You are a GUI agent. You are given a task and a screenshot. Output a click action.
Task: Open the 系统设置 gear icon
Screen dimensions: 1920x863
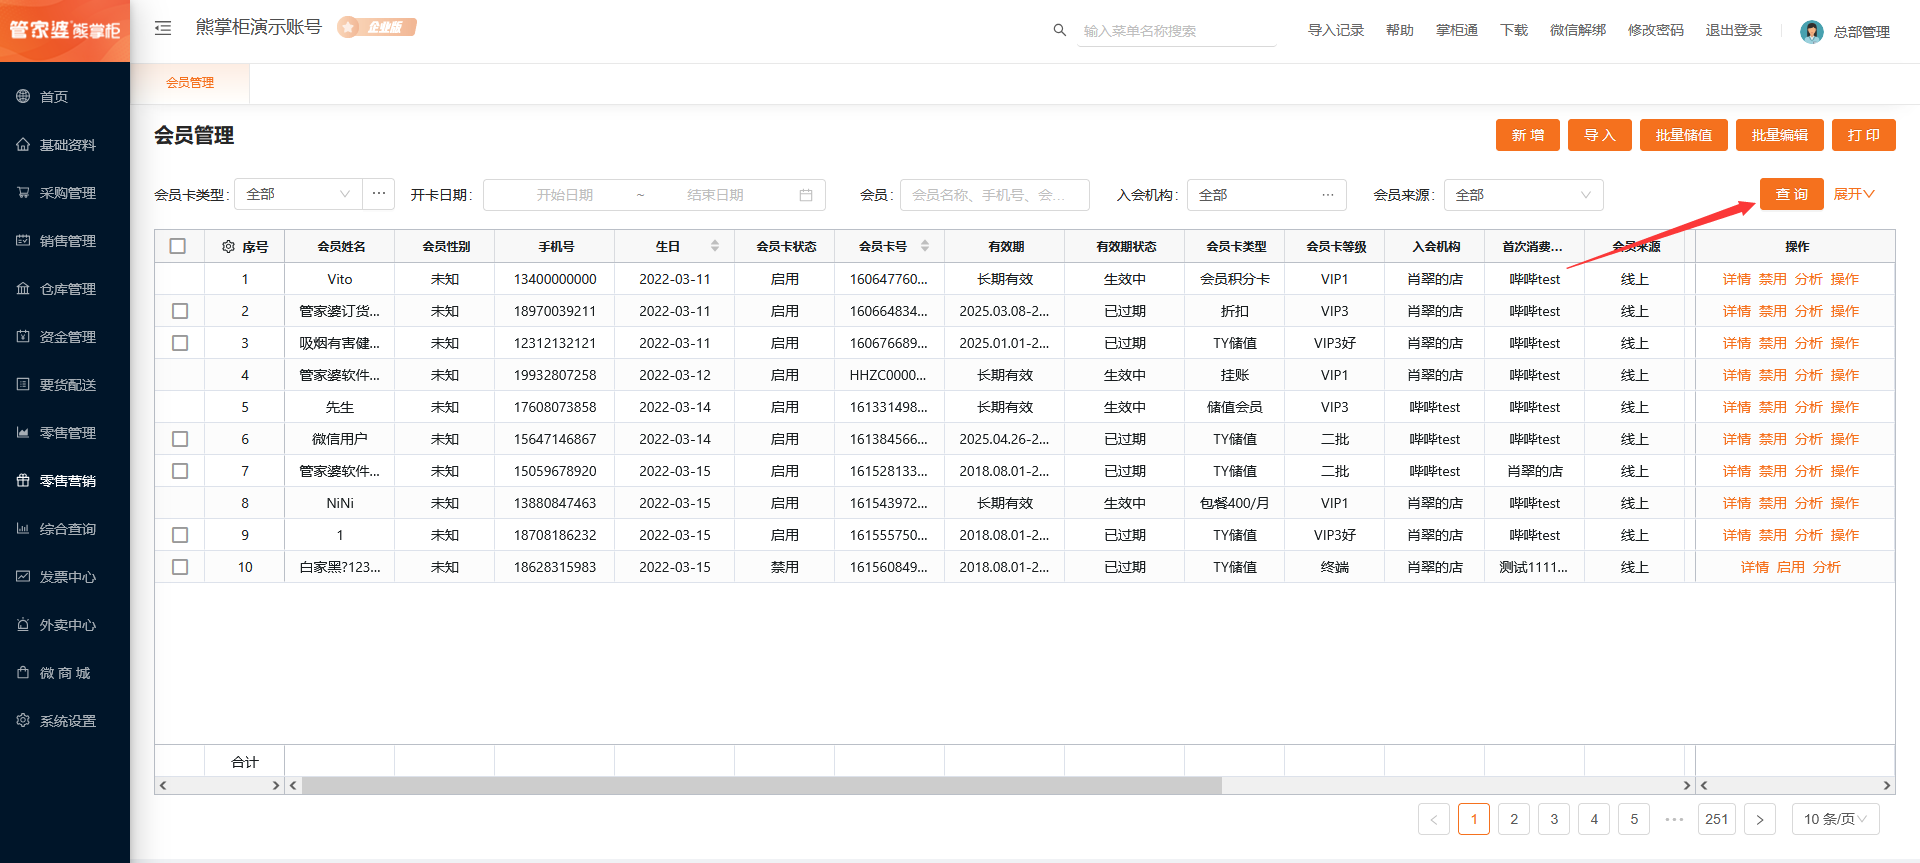[23, 720]
